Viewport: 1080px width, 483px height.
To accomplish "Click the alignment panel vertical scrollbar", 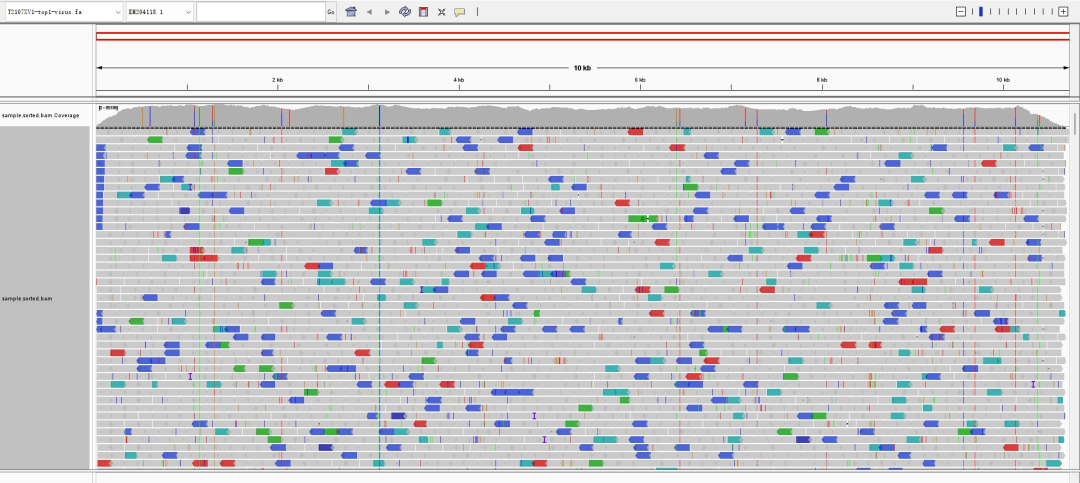I will (x=1074, y=287).
